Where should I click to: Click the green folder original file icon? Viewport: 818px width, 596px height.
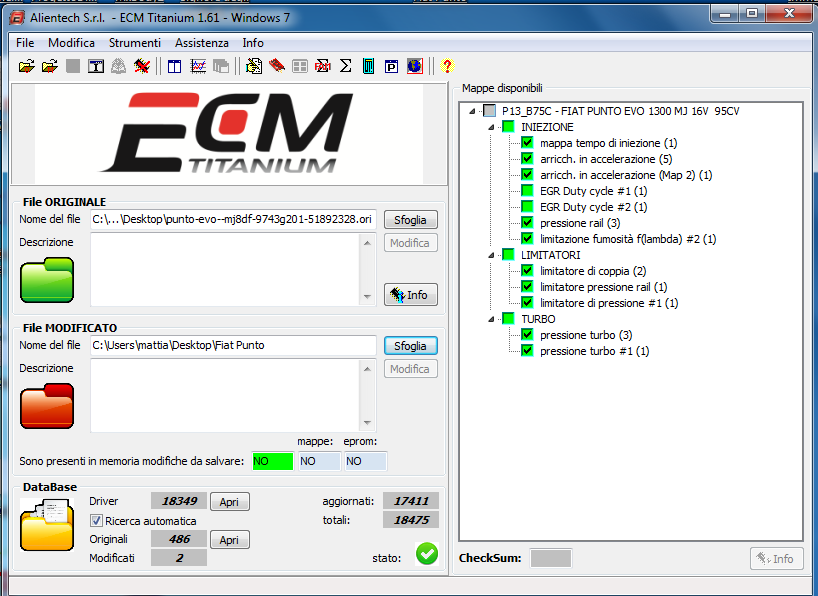pyautogui.click(x=47, y=280)
